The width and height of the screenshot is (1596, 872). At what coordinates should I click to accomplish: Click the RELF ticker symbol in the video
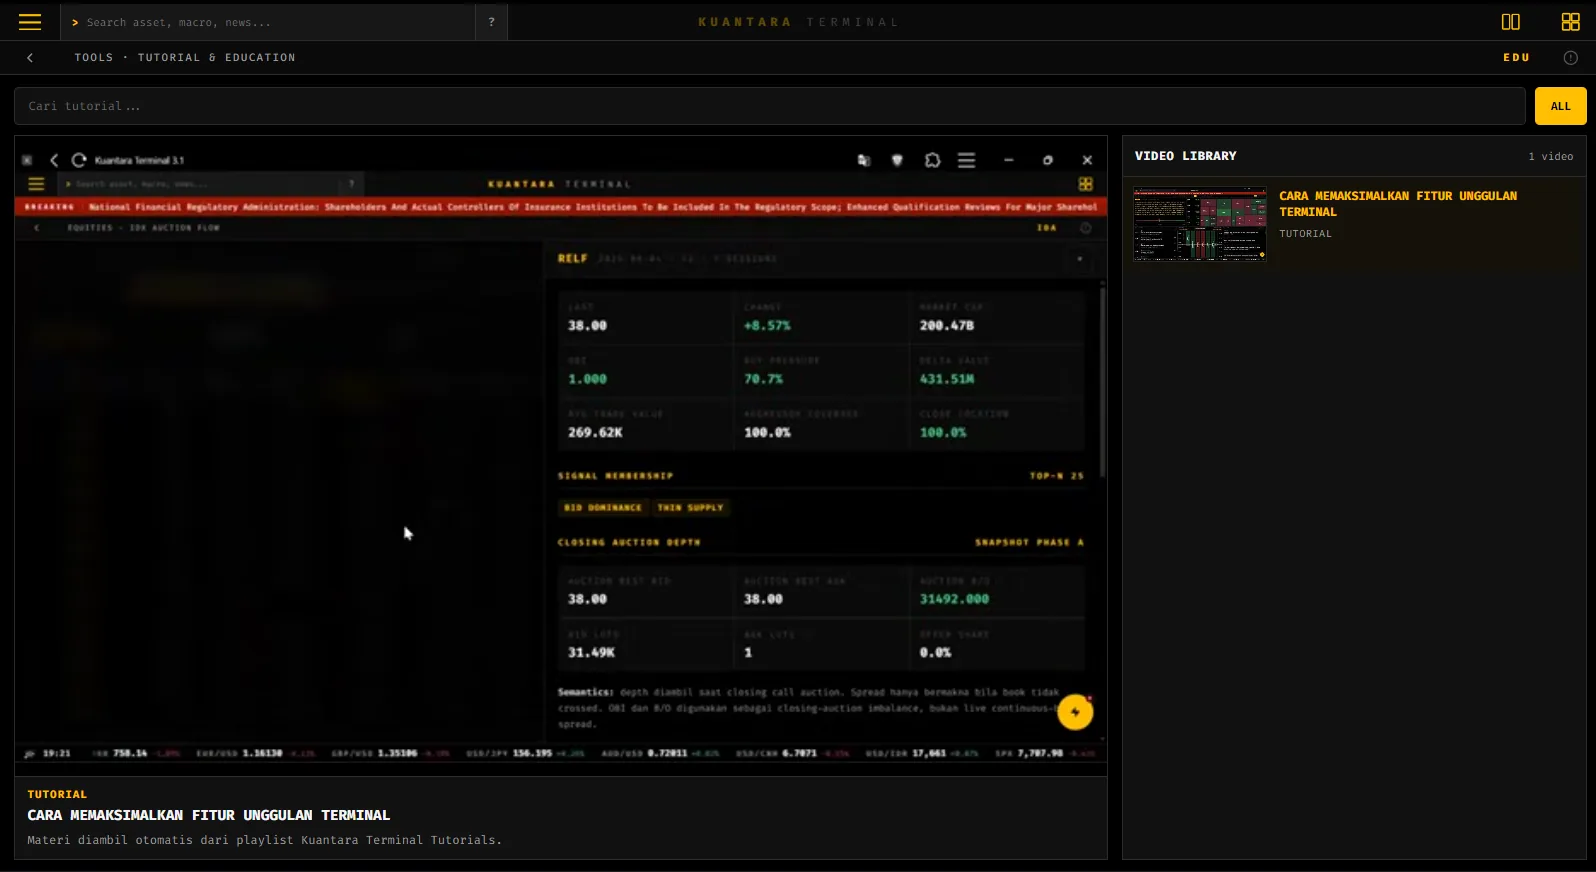click(x=572, y=258)
